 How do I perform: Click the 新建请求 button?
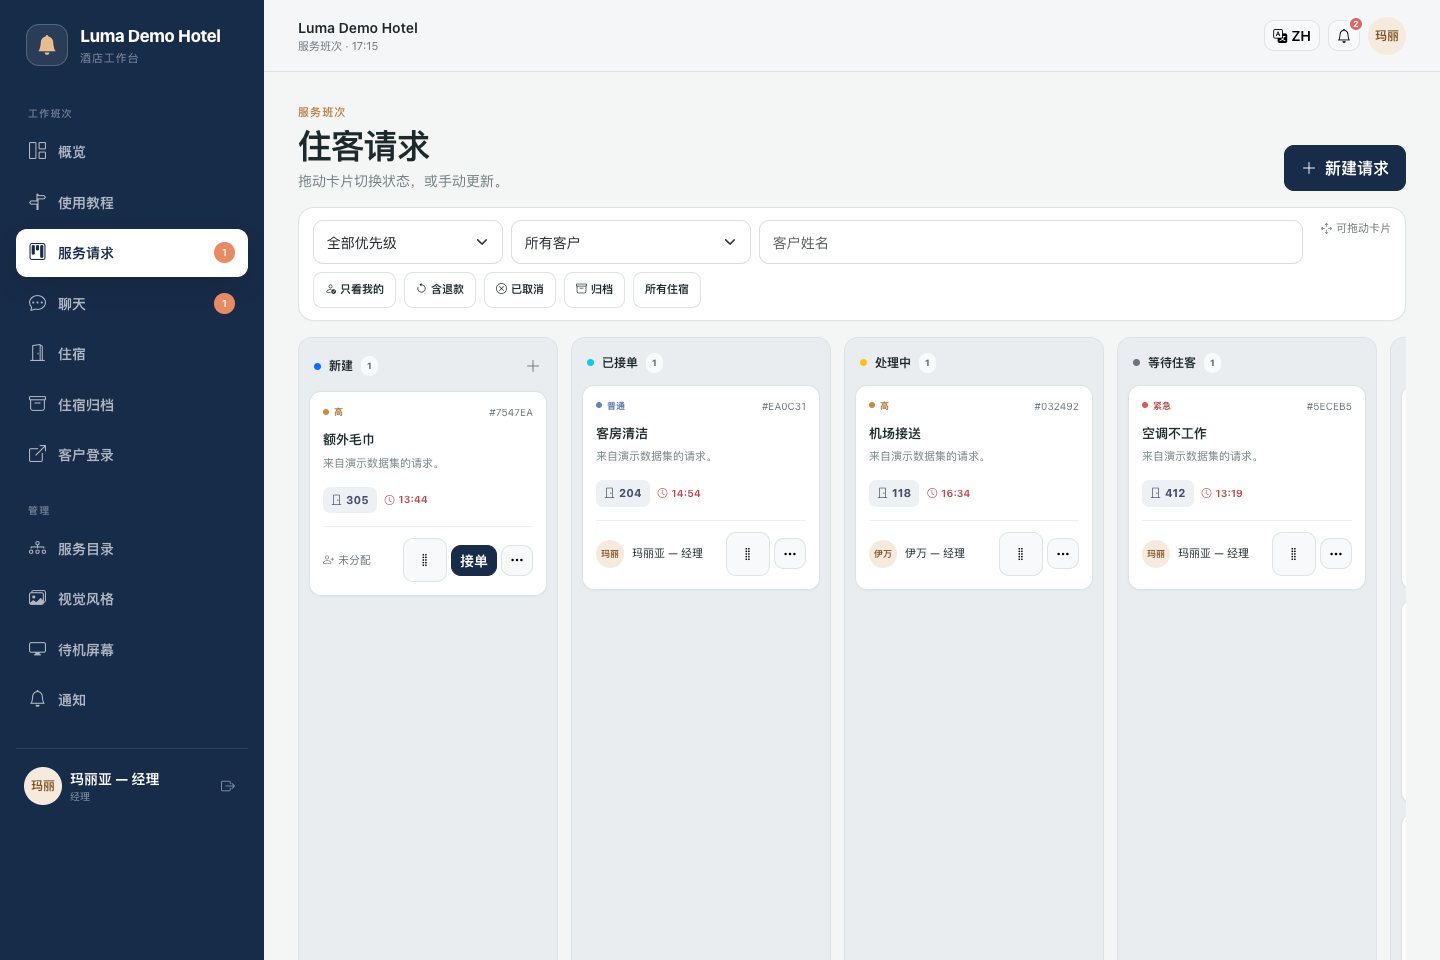click(x=1345, y=168)
